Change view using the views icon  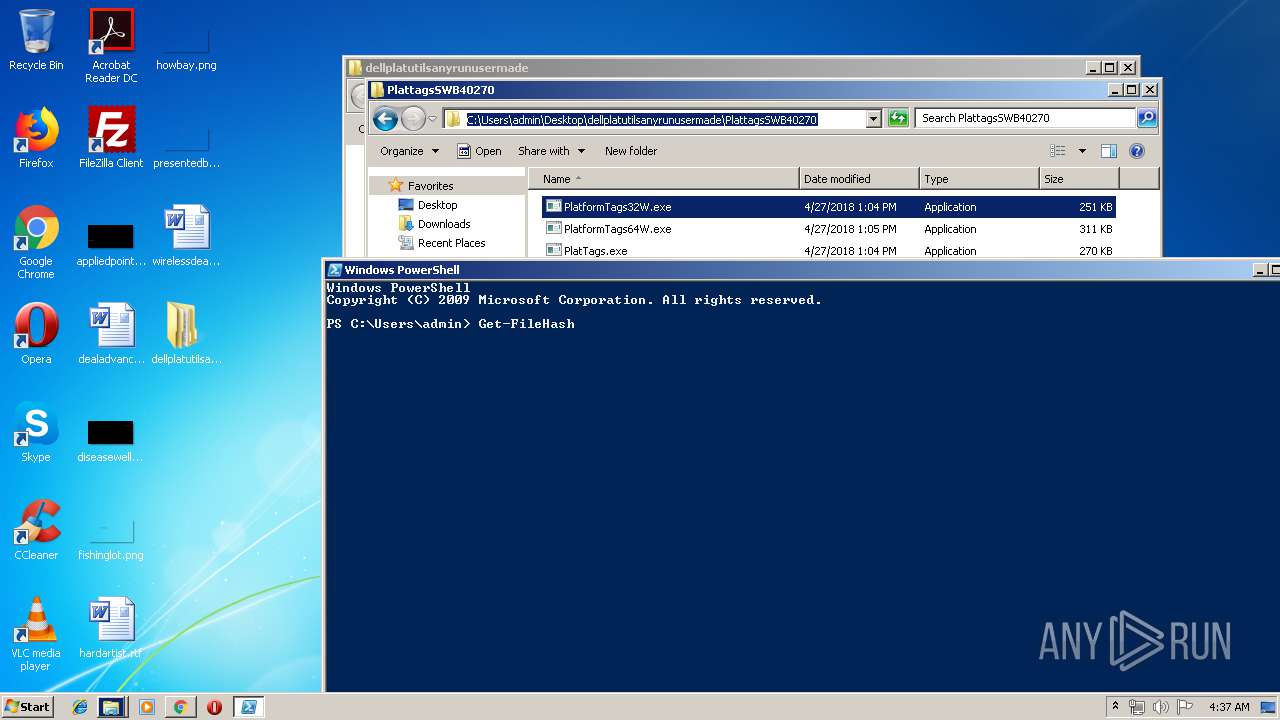[x=1058, y=151]
